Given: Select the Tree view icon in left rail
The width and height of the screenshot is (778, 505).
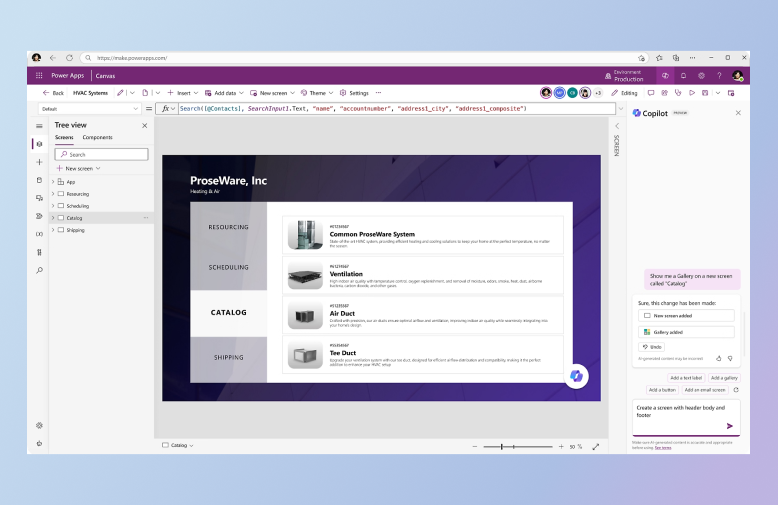Looking at the screenshot, I should [x=39, y=144].
